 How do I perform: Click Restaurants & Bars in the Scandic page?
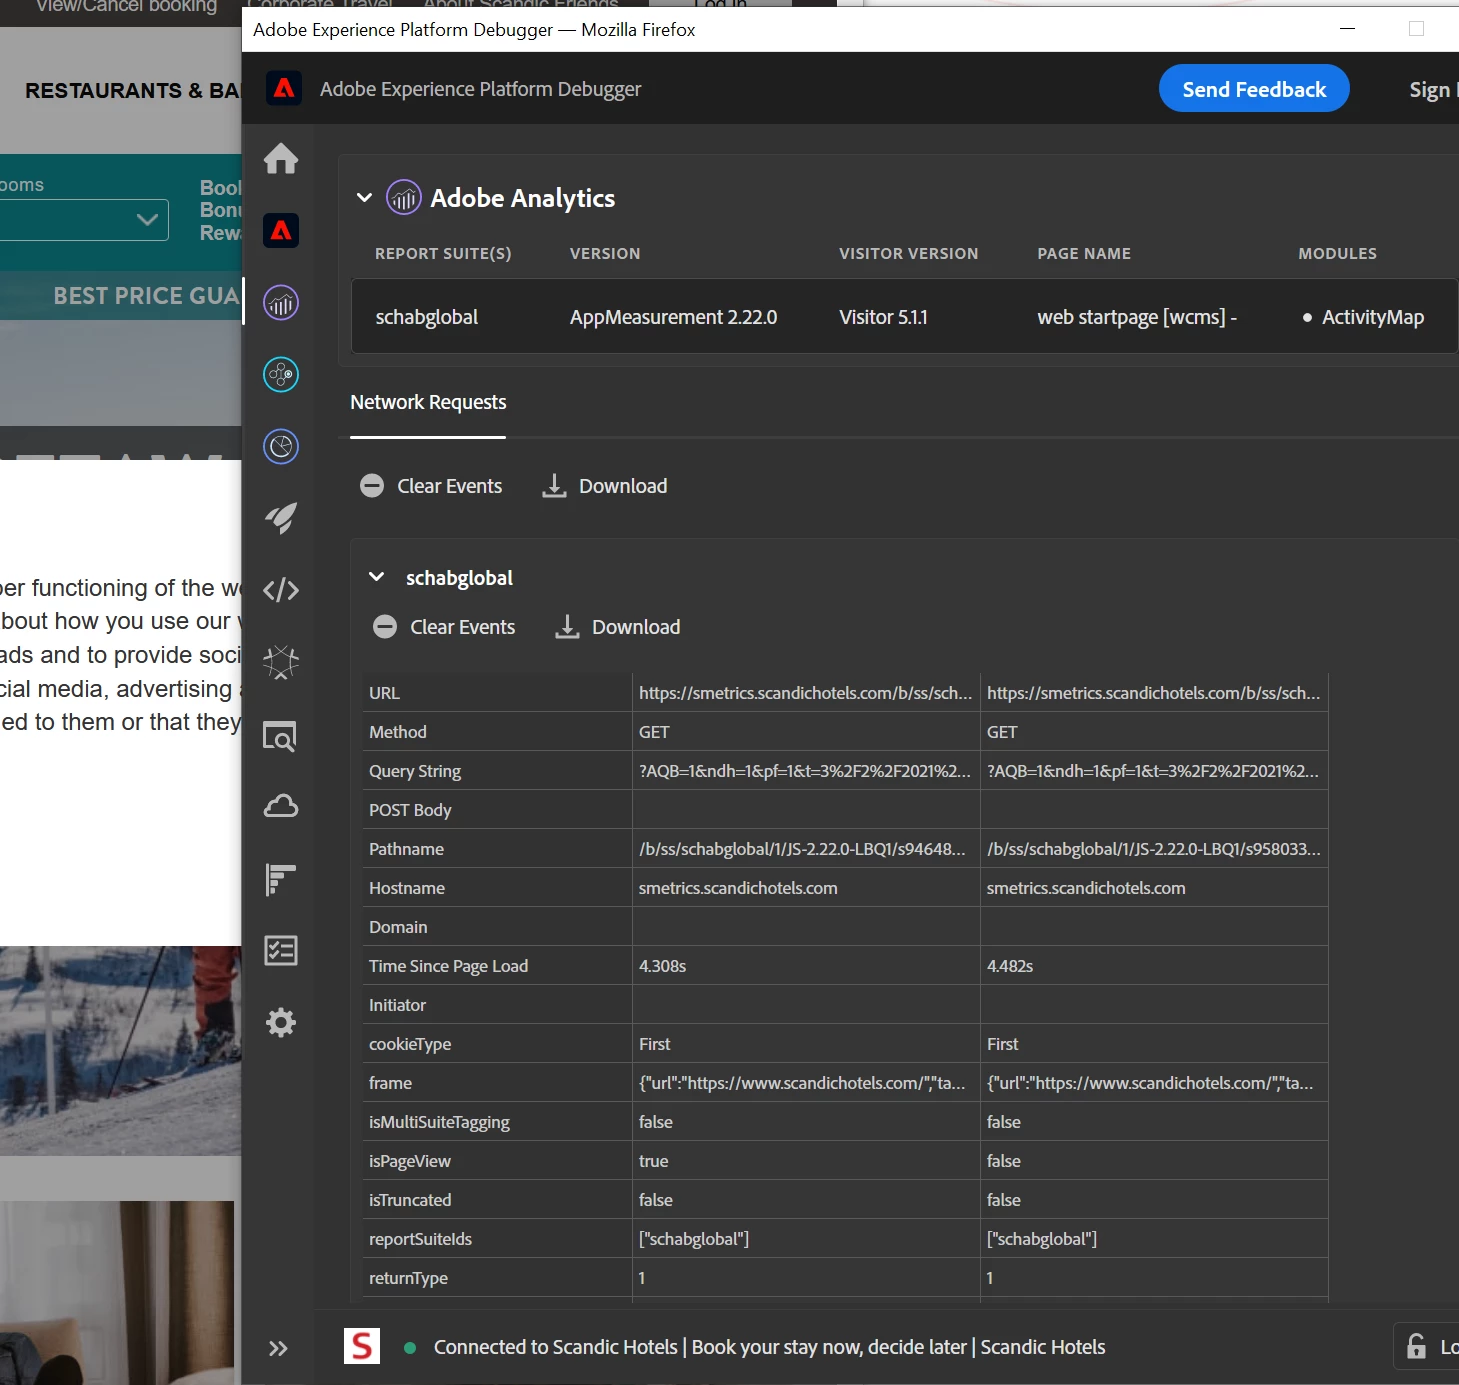(132, 91)
